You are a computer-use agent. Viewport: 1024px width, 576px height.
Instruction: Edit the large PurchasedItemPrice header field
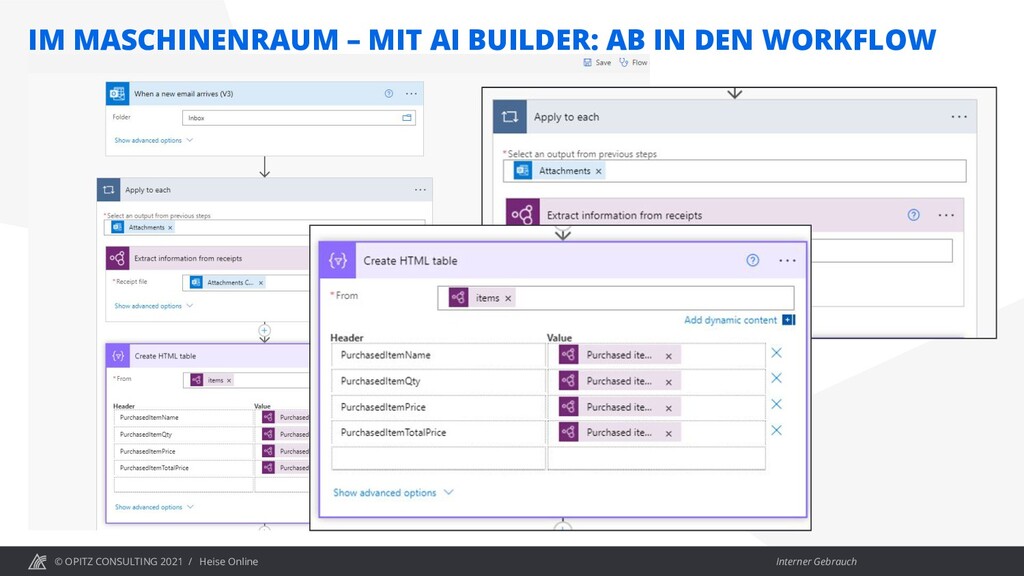coord(438,407)
